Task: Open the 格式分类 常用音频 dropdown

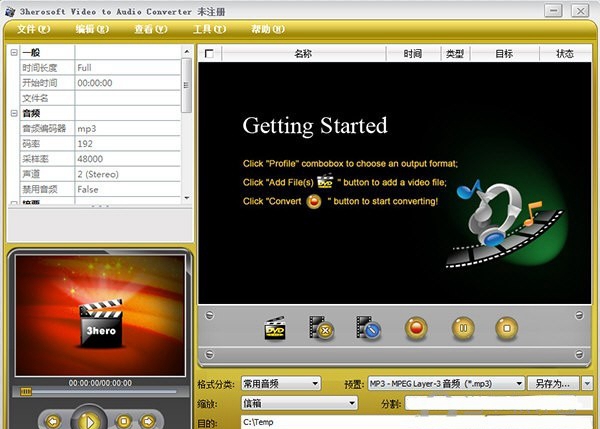Action: 281,383
